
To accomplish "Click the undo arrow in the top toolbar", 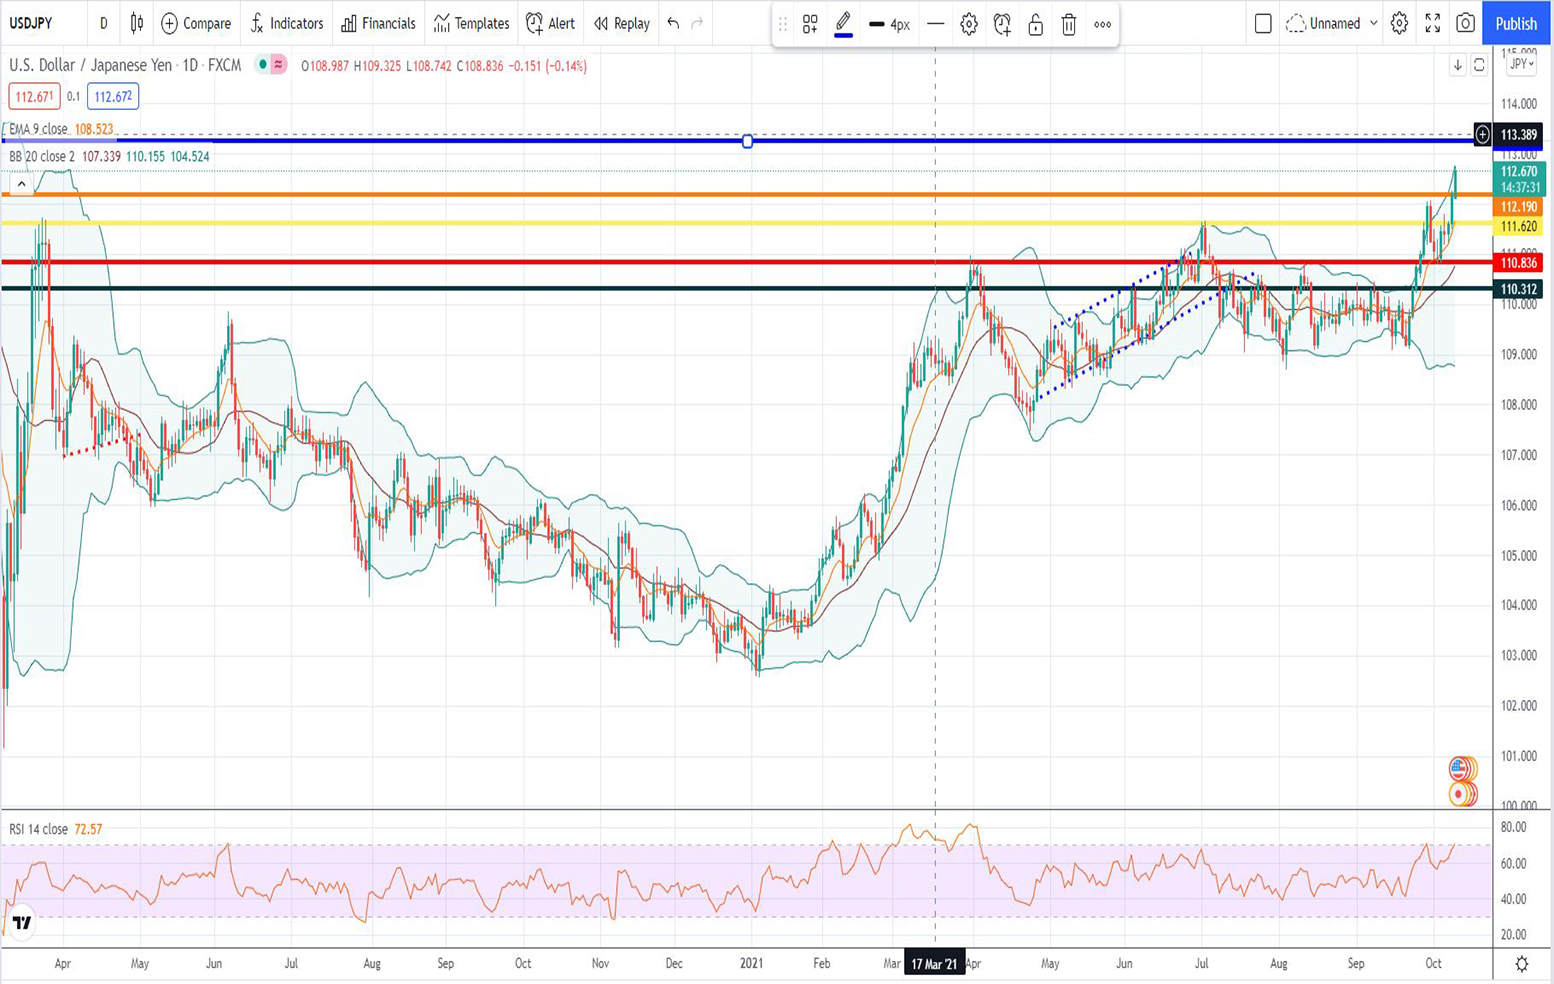I will pyautogui.click(x=673, y=23).
